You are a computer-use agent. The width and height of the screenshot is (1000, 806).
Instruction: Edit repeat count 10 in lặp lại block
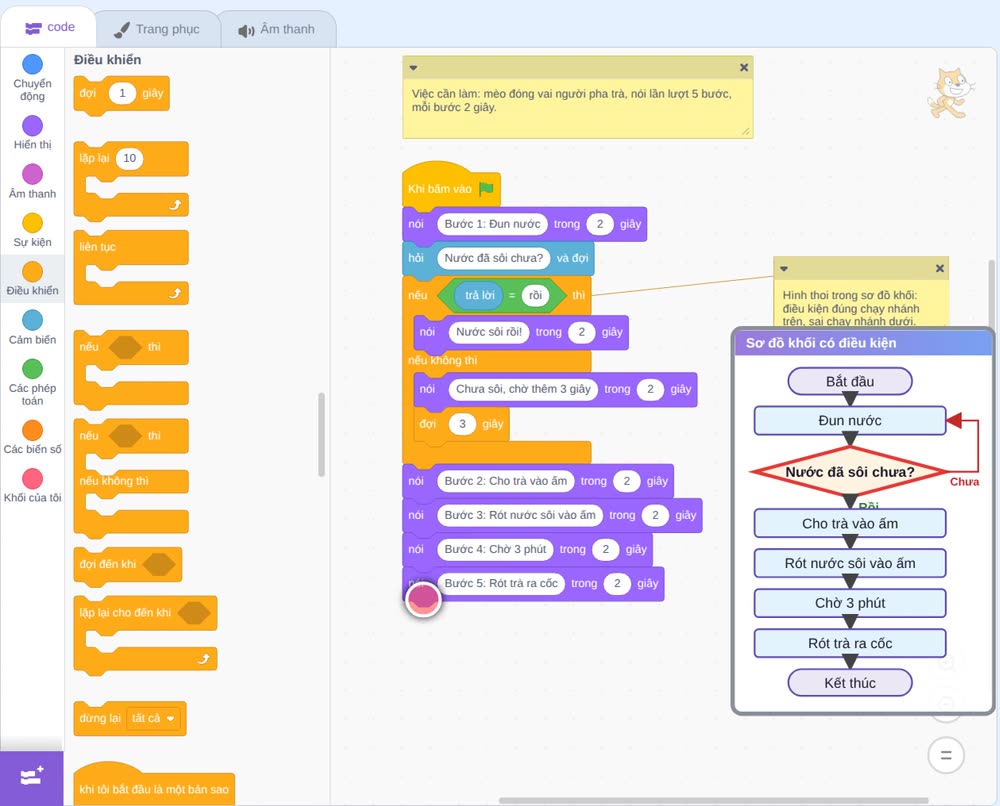[x=129, y=158]
